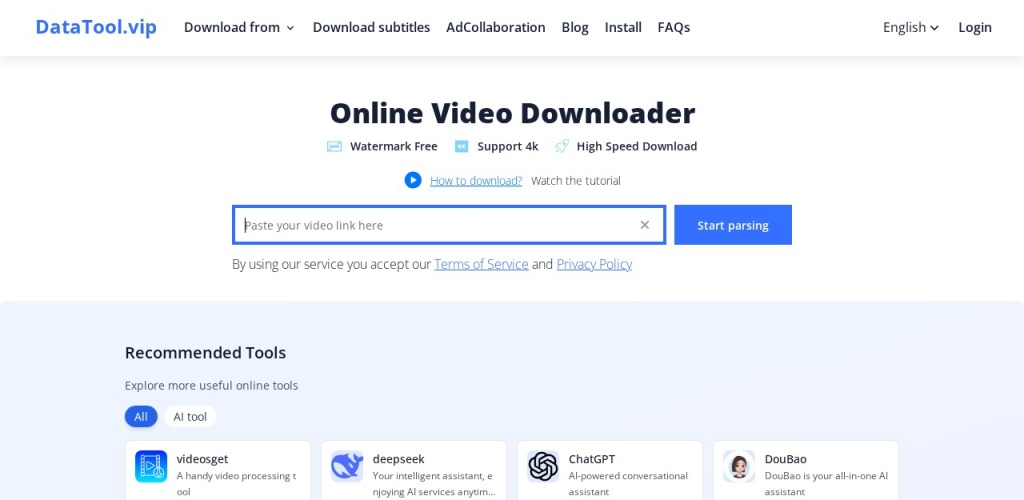Open the English language selector
The height and width of the screenshot is (500, 1024).
910,27
